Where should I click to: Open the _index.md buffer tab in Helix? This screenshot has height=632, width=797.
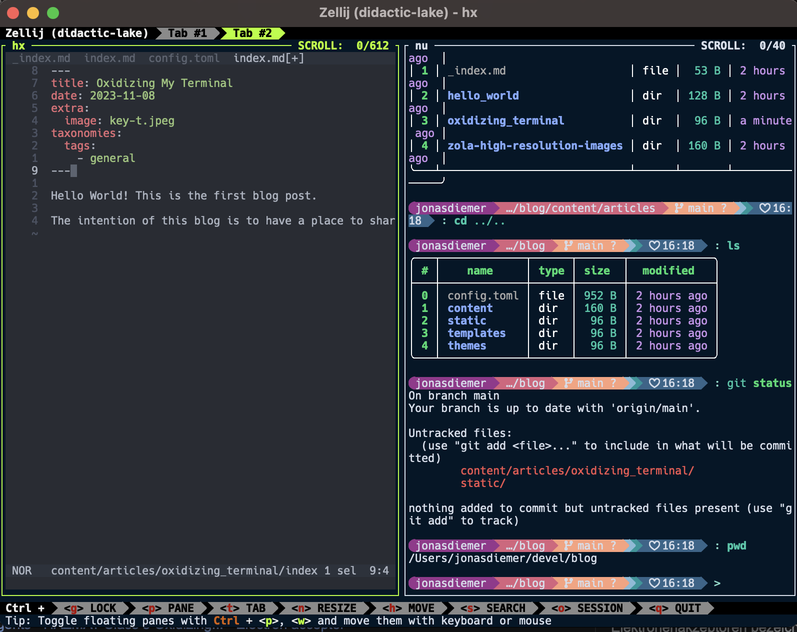coord(41,58)
